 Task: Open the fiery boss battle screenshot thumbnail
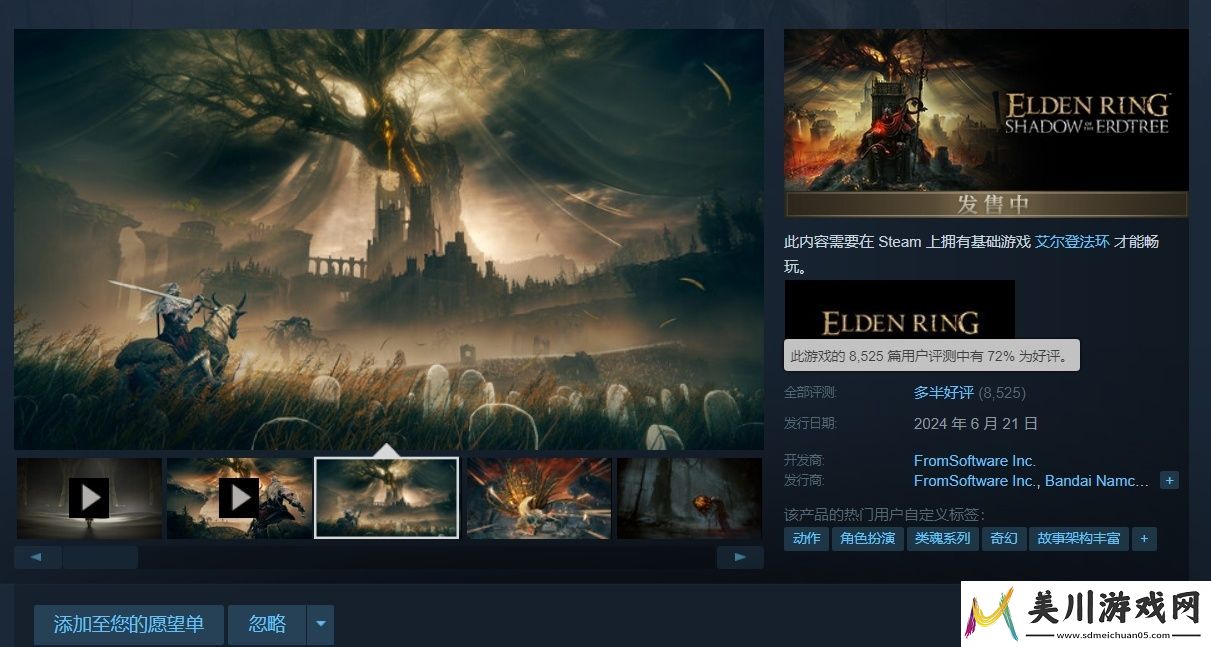click(539, 498)
